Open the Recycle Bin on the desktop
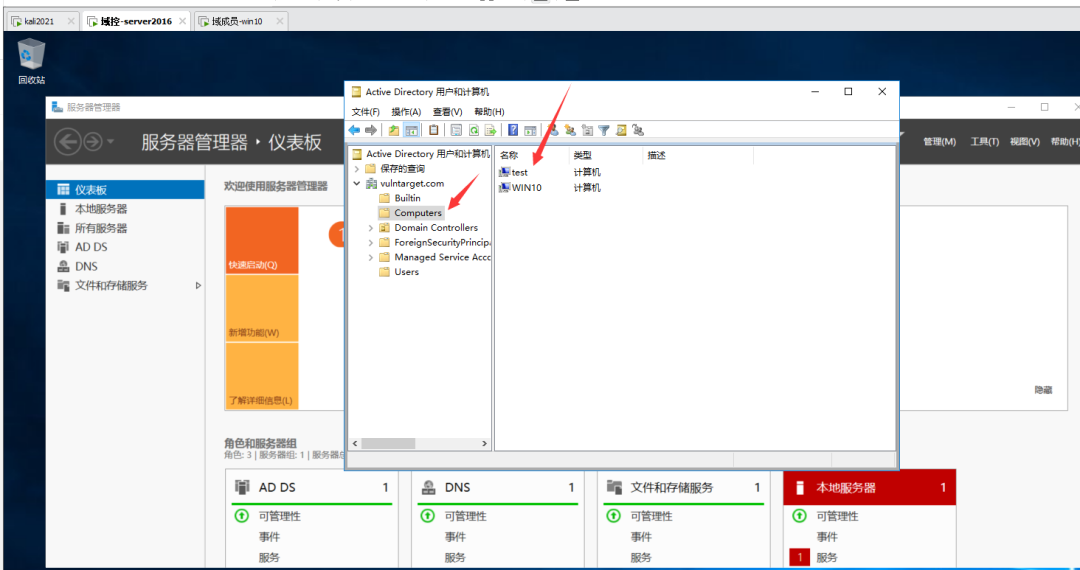The height and width of the screenshot is (570, 1080). click(x=31, y=61)
